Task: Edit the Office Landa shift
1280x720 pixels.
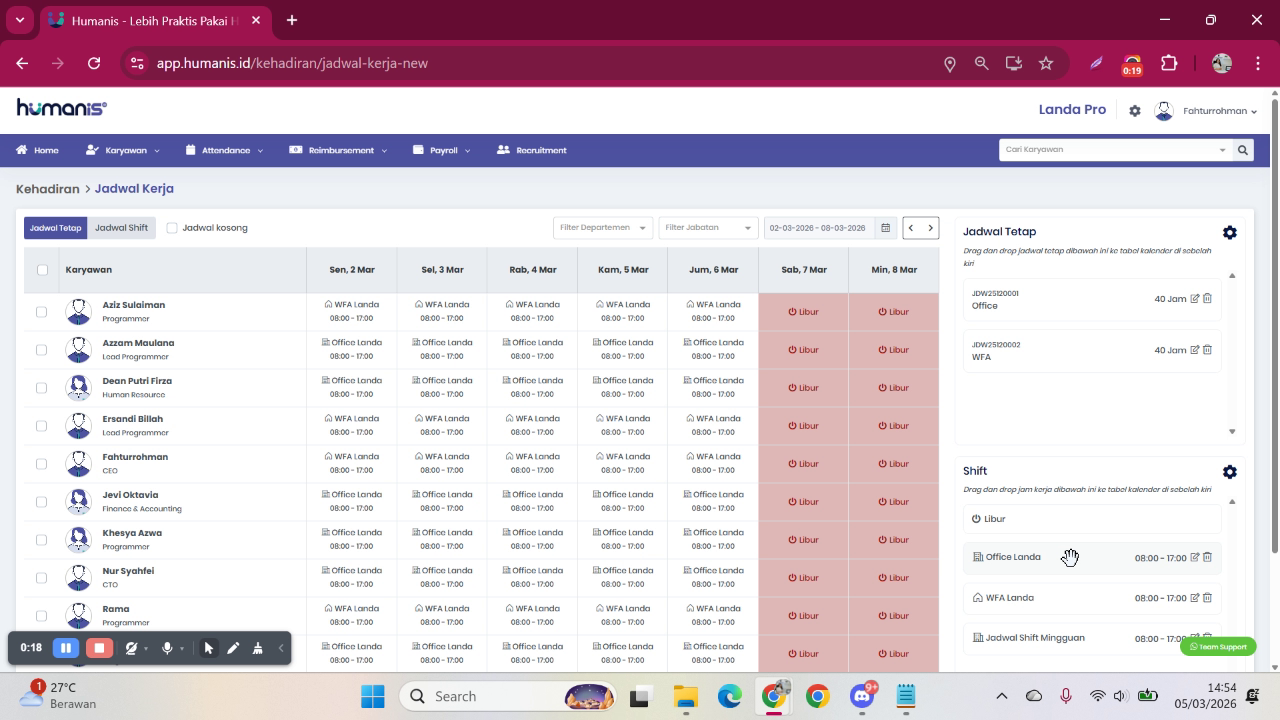Action: pos(1195,557)
